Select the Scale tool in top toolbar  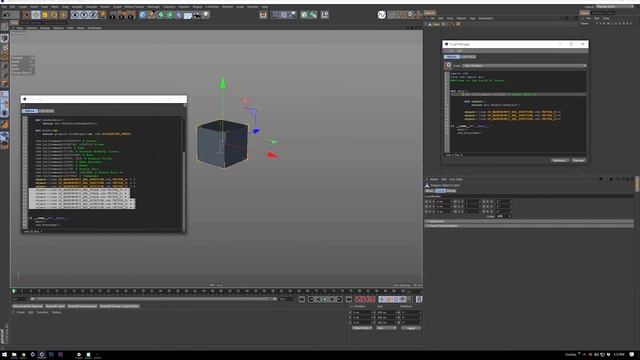pyautogui.click(x=45, y=15)
